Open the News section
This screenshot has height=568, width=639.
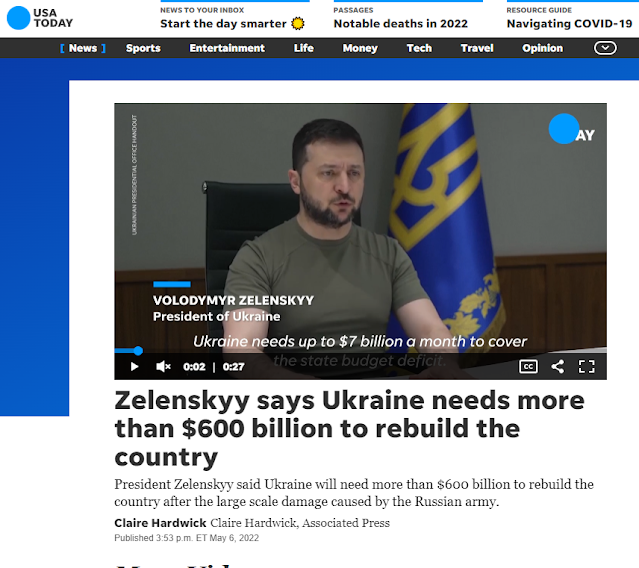(83, 48)
